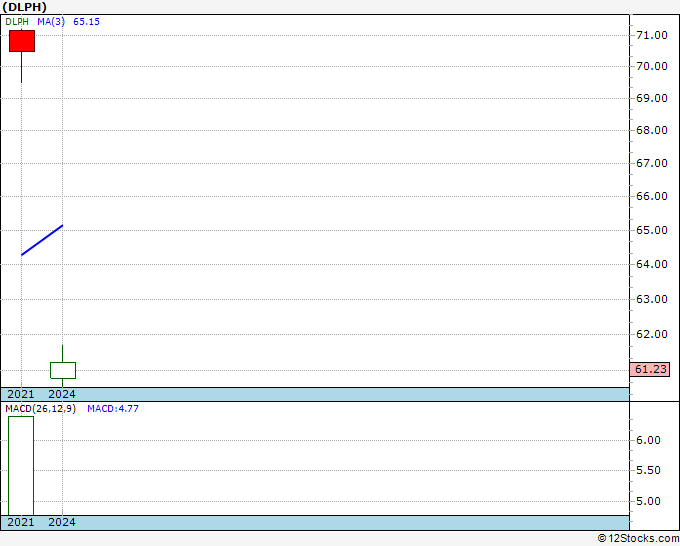Click the 63.00 price axis label
Screen dimensions: 680x546
pyautogui.click(x=651, y=299)
